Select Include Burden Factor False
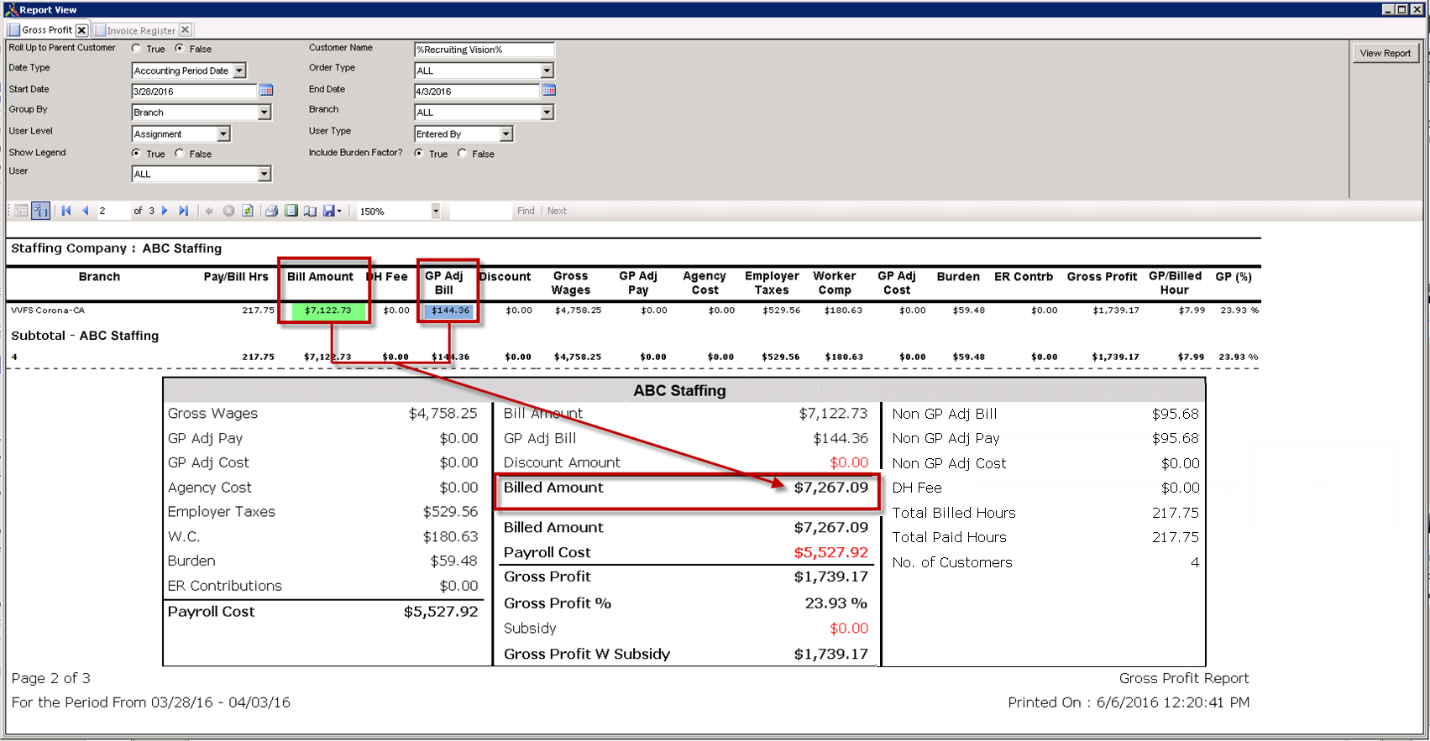1430x741 pixels. [462, 154]
